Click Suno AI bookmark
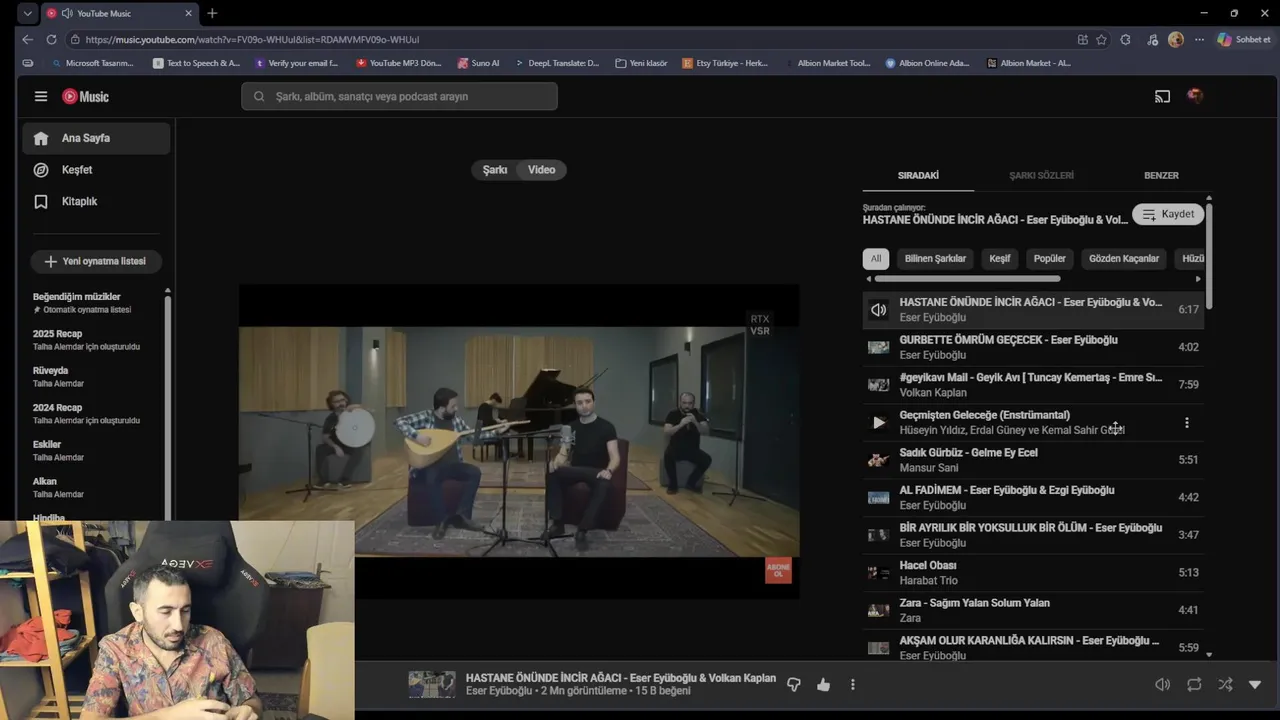 478,63
